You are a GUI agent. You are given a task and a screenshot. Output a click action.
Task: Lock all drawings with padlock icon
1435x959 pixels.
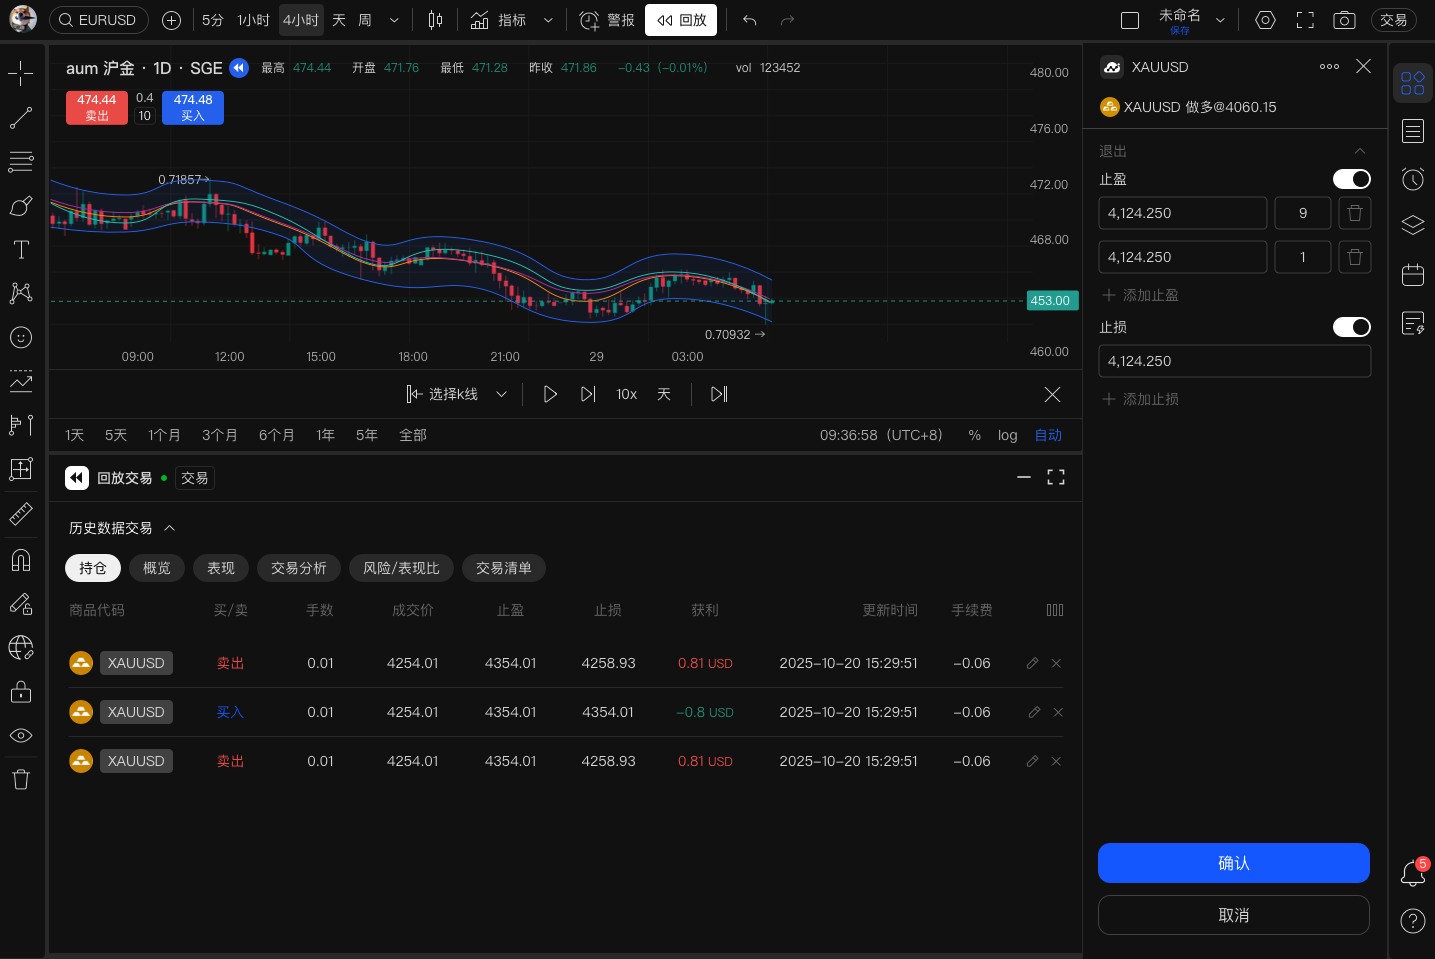pos(21,691)
